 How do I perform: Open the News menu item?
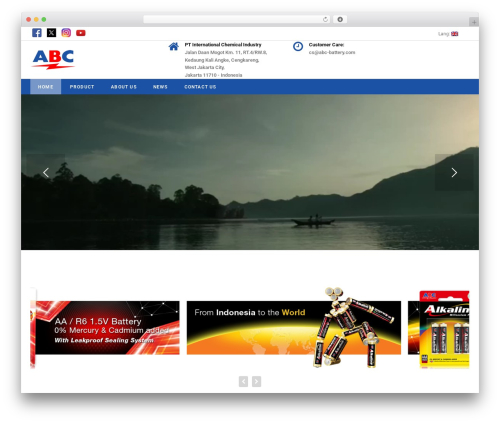coord(160,87)
